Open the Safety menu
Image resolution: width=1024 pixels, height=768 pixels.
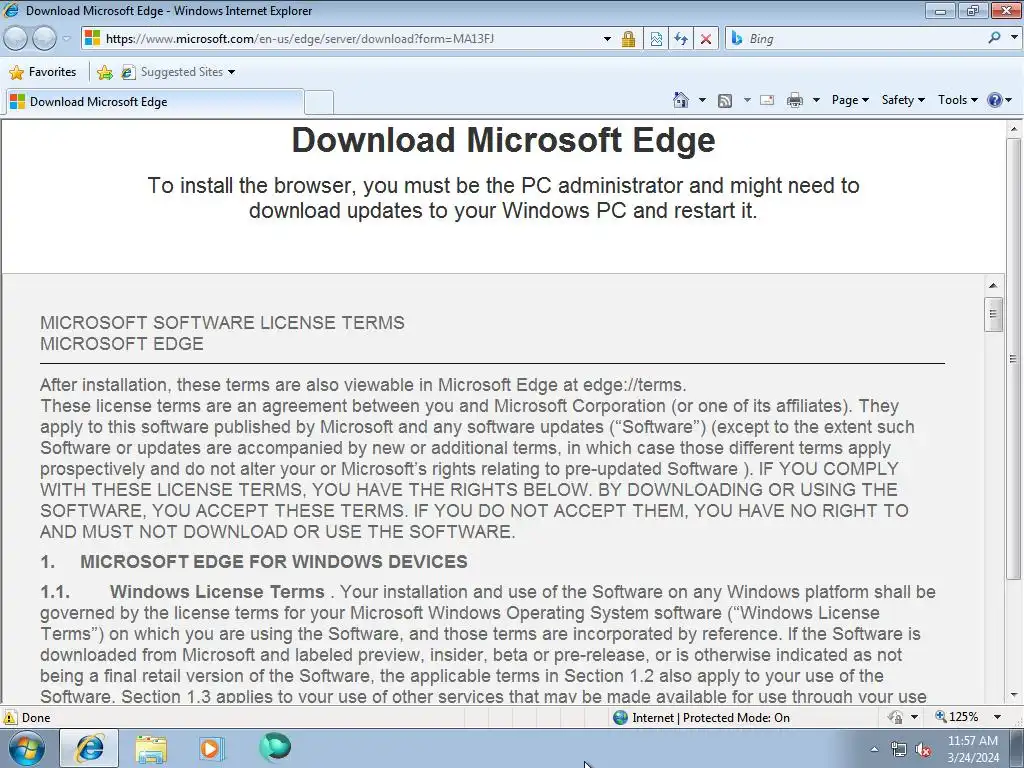click(x=903, y=100)
